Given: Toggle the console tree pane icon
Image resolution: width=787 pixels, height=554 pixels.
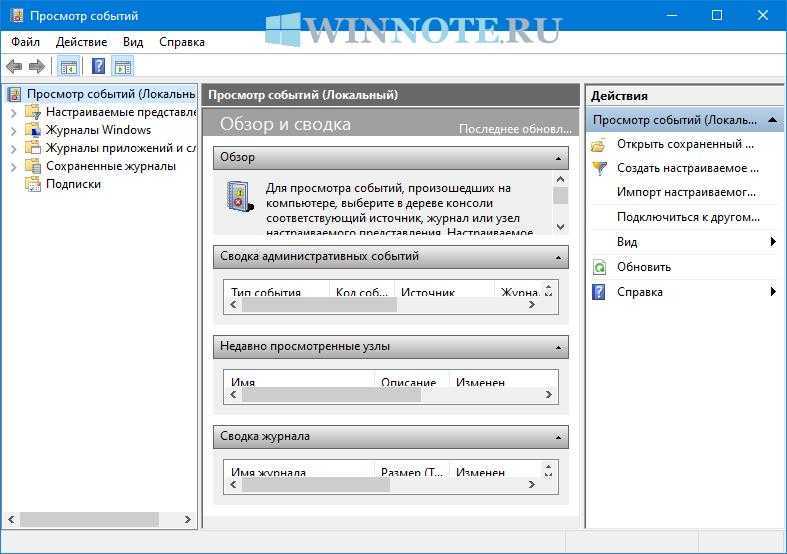Looking at the screenshot, I should [69, 66].
